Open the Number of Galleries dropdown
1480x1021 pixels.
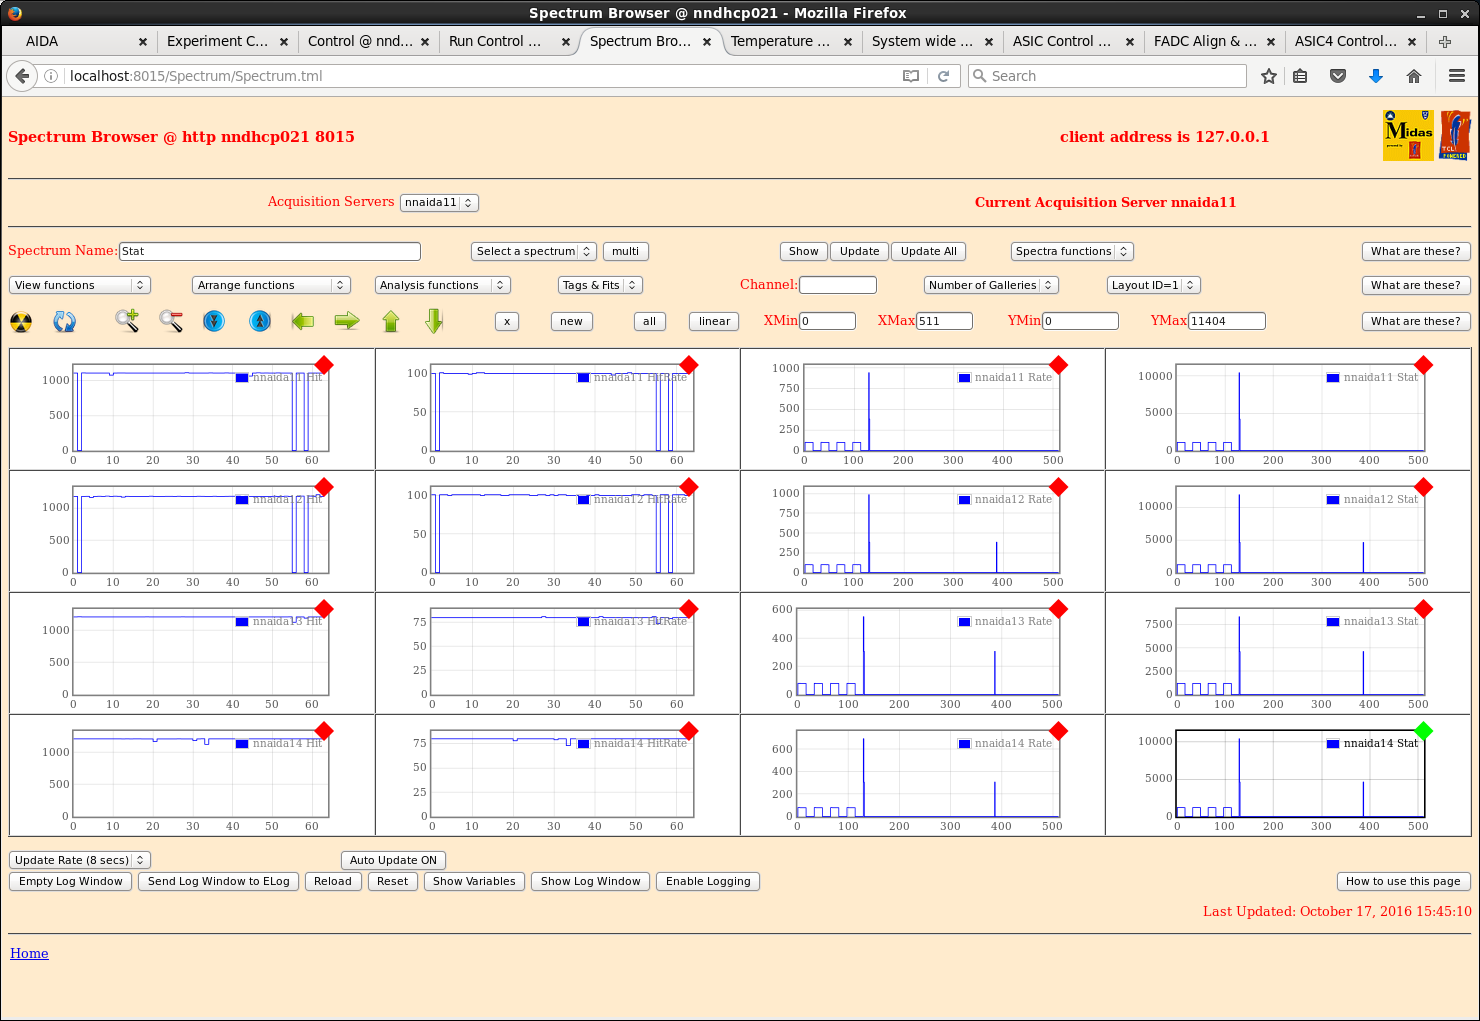click(990, 285)
